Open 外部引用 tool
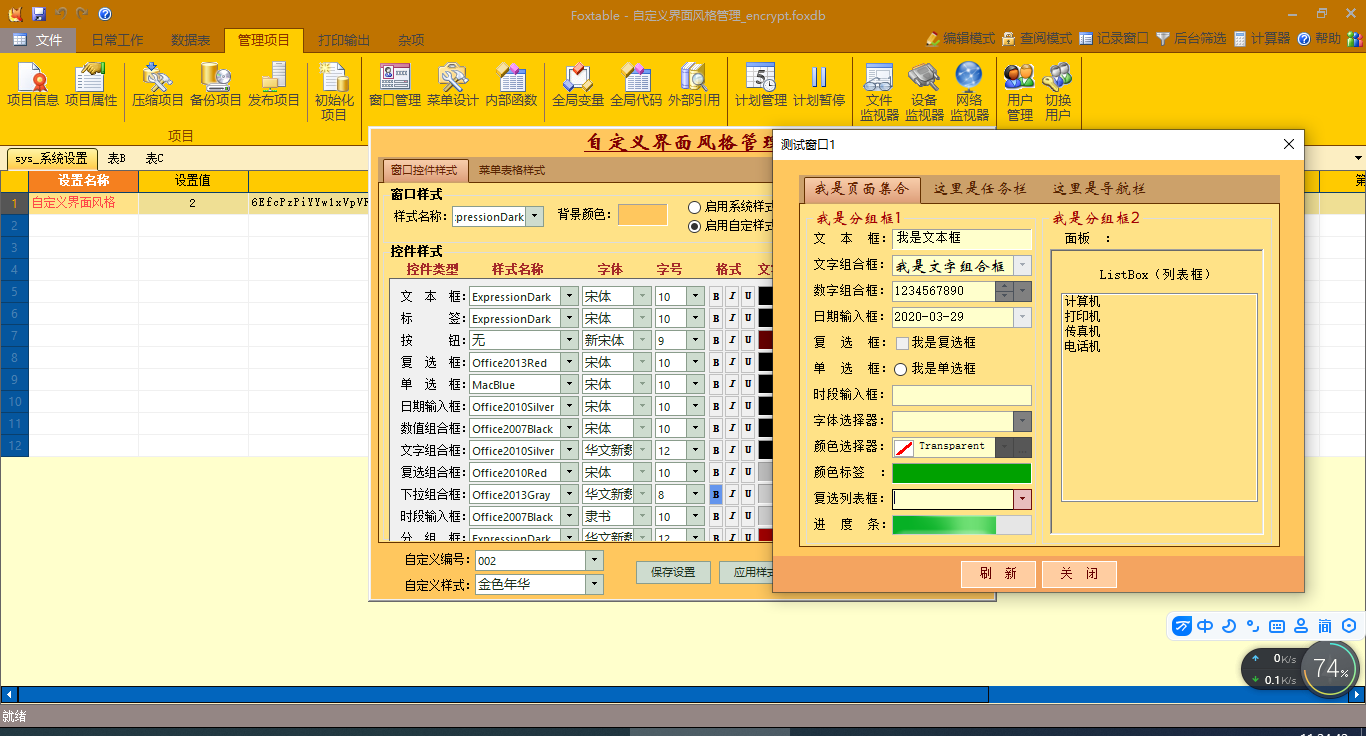Viewport: 1366px width, 736px height. coord(694,85)
